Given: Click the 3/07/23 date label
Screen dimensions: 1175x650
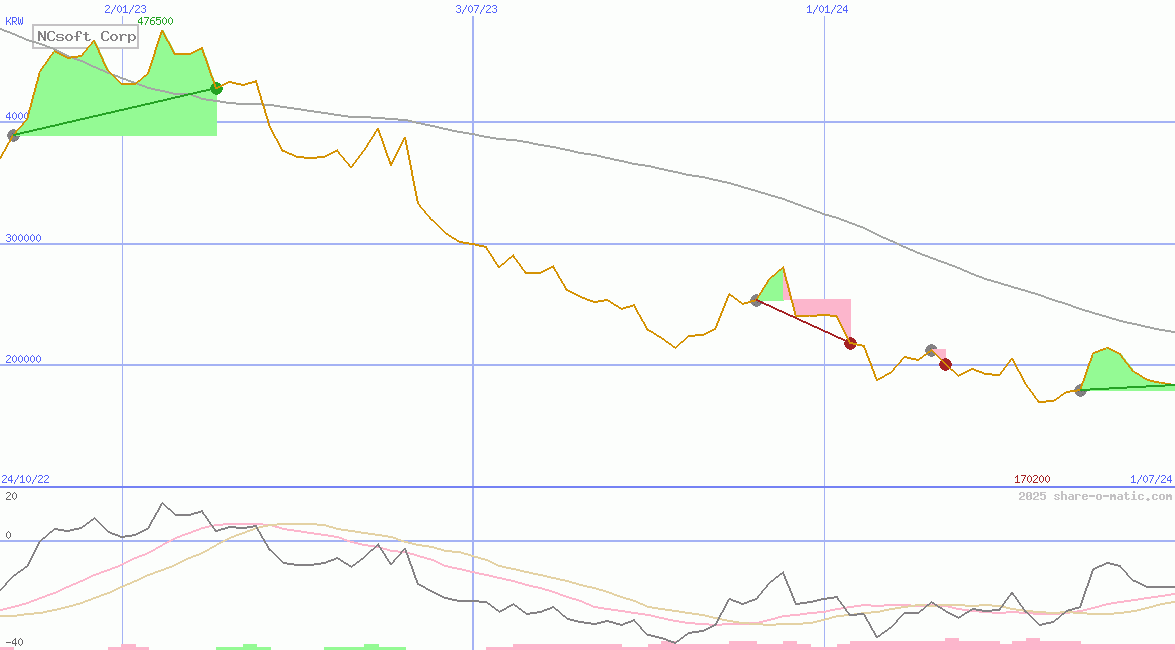Looking at the screenshot, I should [x=476, y=9].
